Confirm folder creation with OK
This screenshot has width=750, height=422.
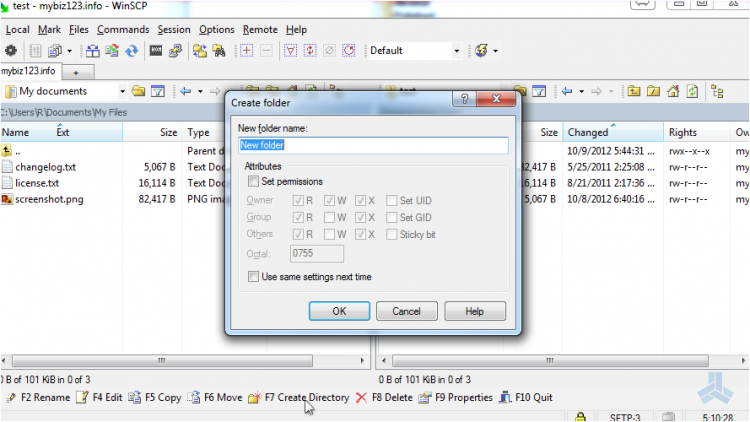(x=339, y=311)
